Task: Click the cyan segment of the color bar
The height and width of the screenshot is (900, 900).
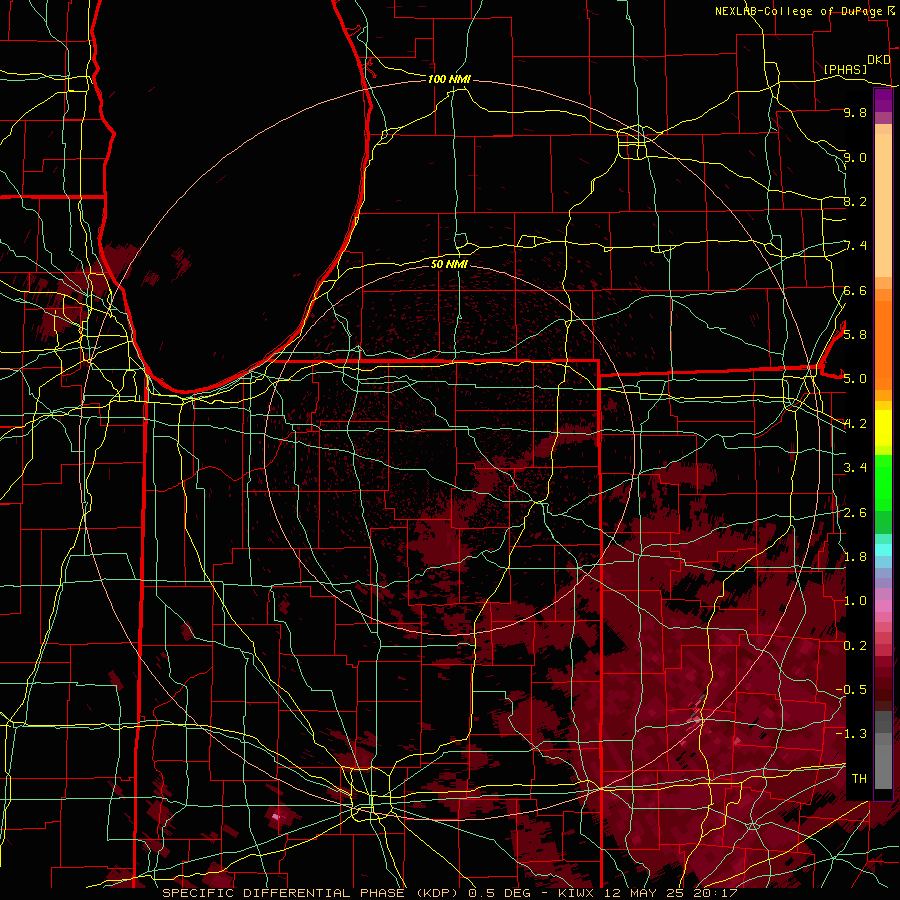Action: (x=883, y=549)
